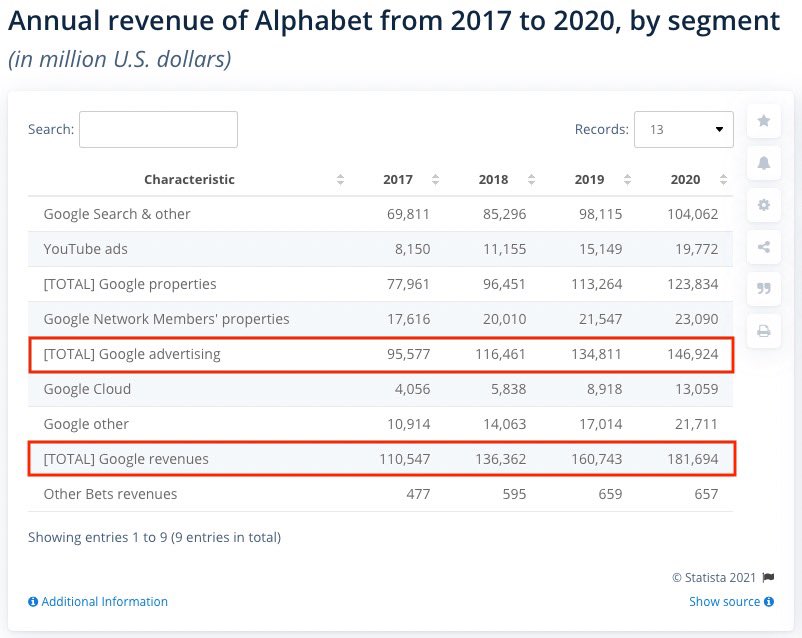Image resolution: width=802 pixels, height=638 pixels.
Task: Click the Google other value 21,711
Action: [697, 424]
